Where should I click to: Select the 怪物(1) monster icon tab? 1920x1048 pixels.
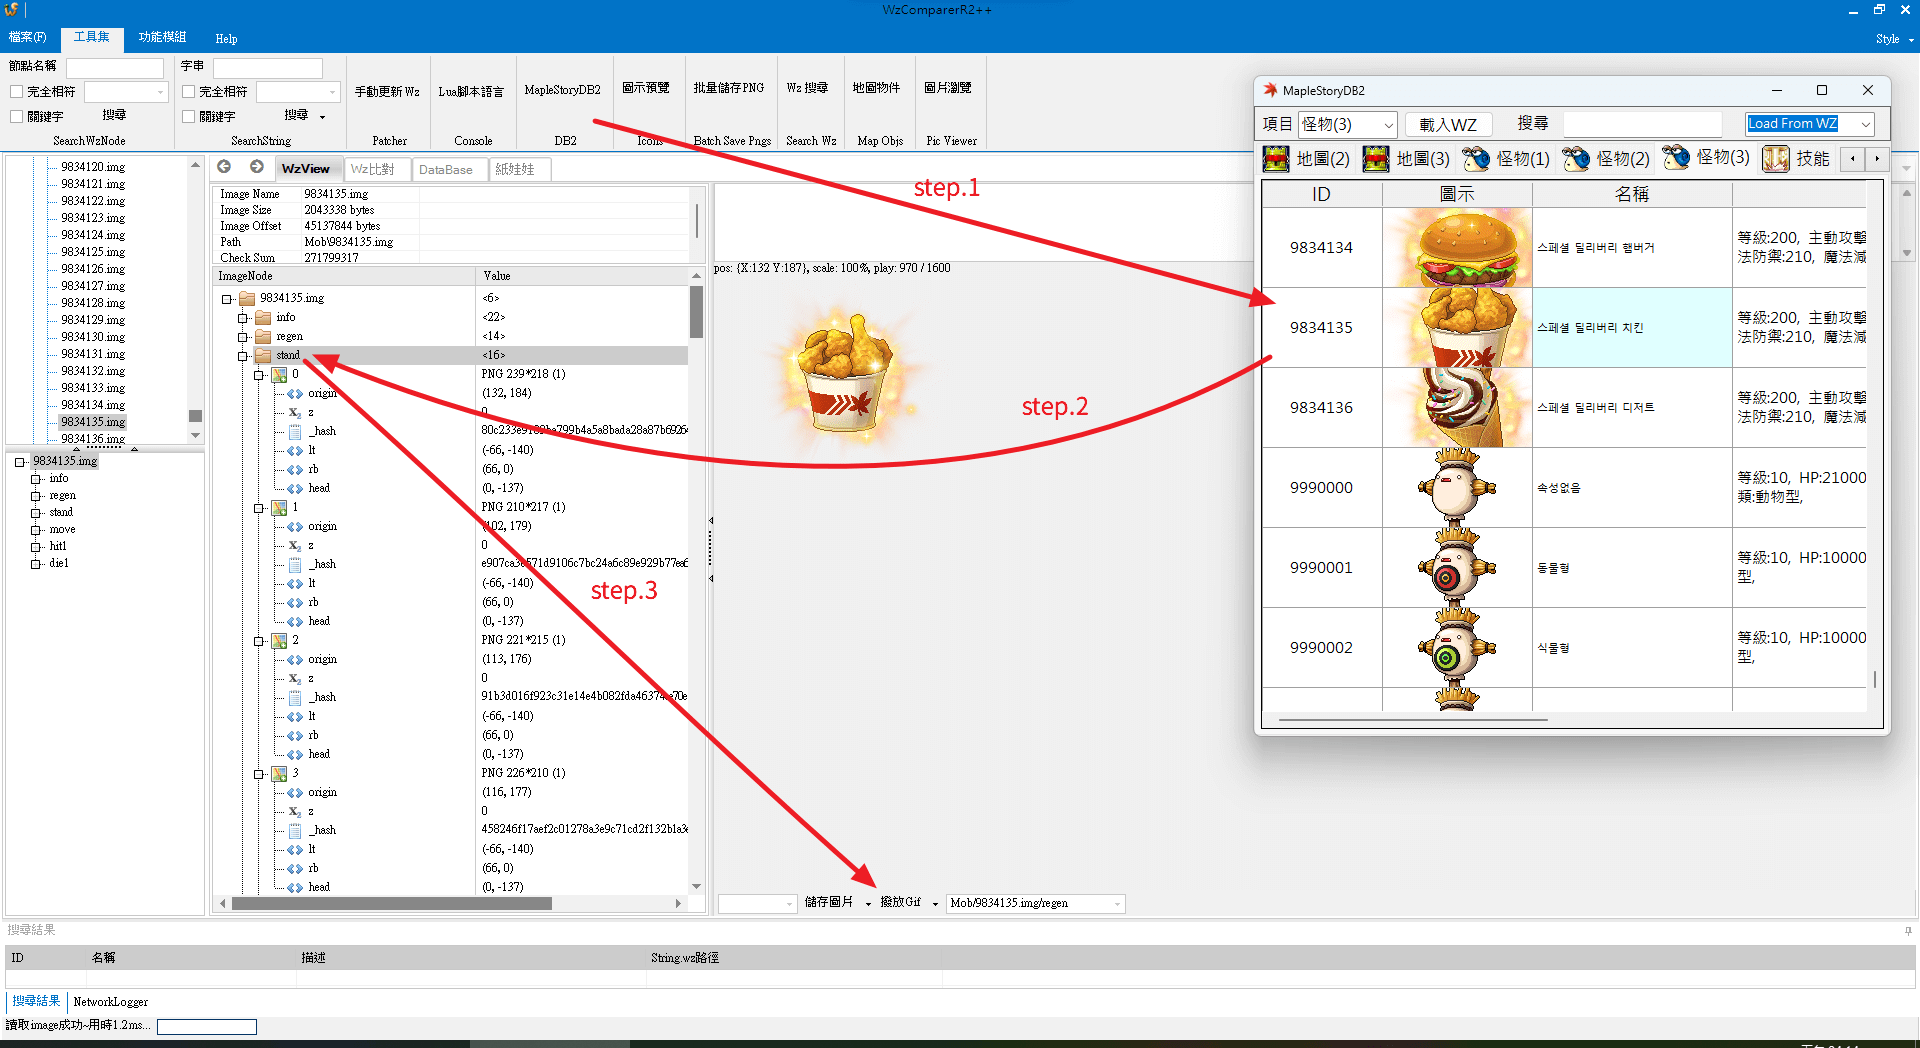[1506, 158]
